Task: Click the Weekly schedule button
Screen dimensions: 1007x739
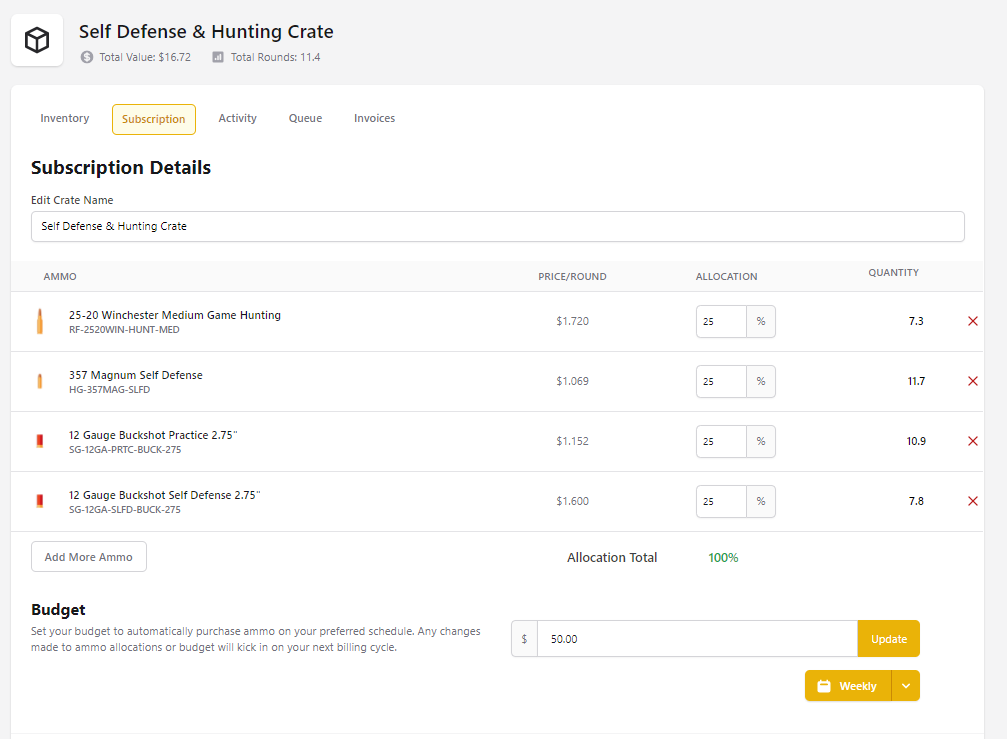Action: tap(848, 686)
